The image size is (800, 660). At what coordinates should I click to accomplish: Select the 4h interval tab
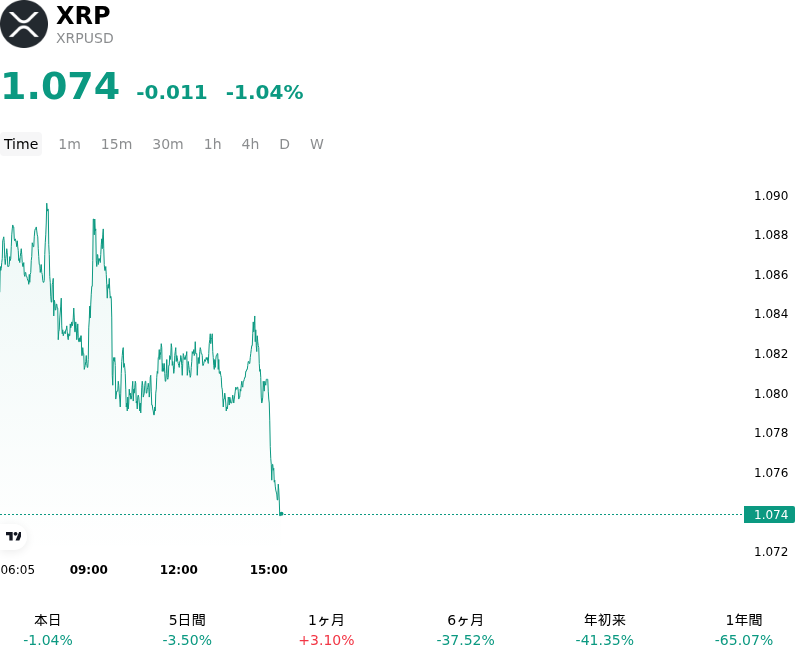coord(250,144)
